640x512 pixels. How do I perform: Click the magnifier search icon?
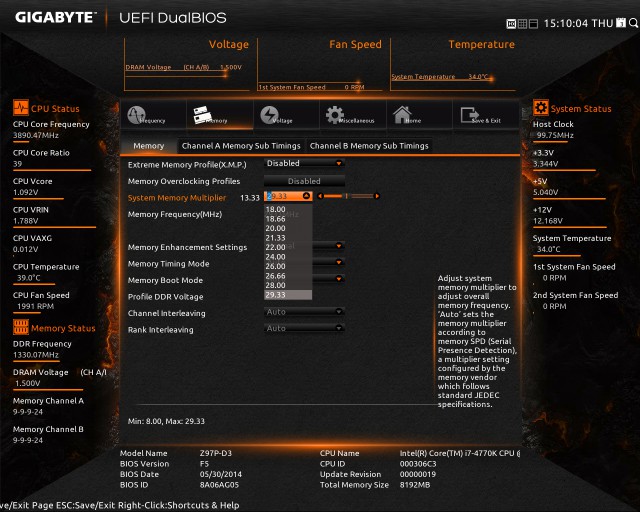click(633, 23)
